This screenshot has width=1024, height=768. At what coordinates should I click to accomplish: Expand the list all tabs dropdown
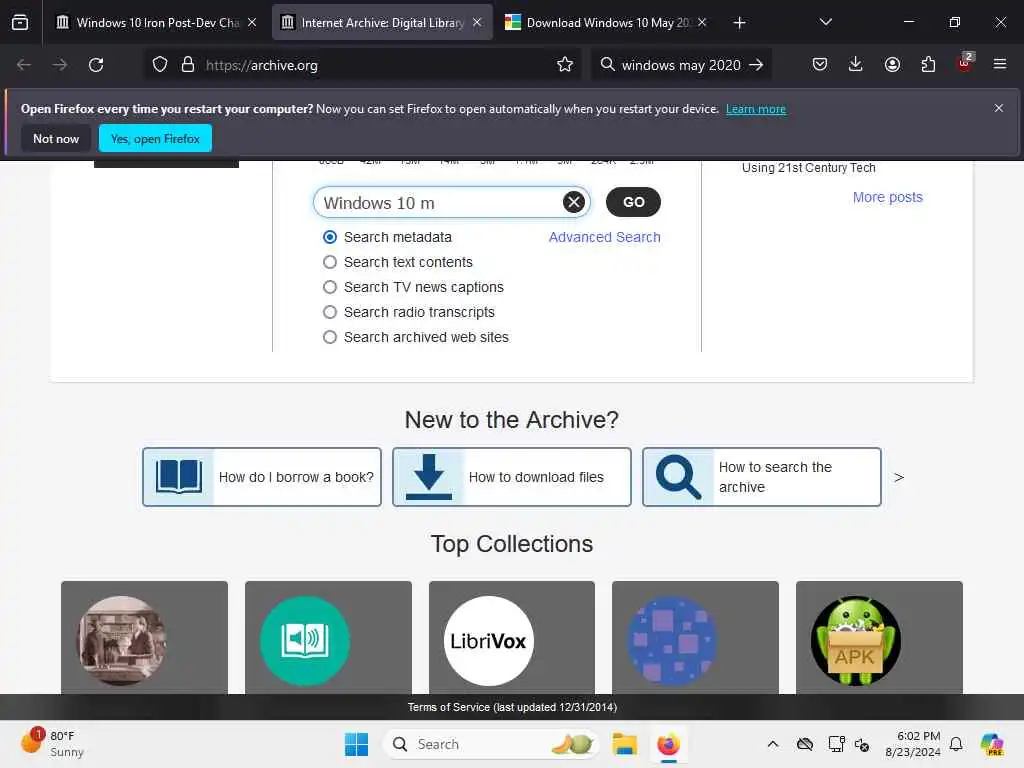[x=825, y=22]
